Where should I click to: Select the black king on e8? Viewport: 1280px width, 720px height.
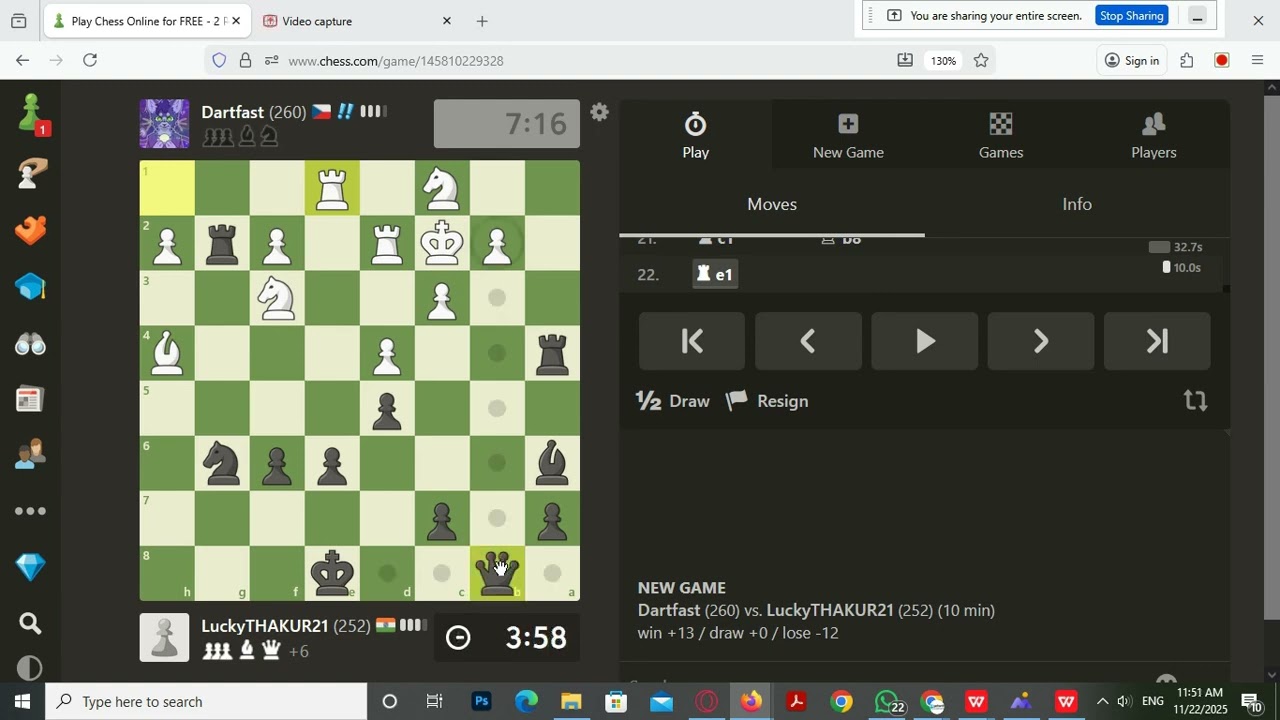click(x=332, y=573)
